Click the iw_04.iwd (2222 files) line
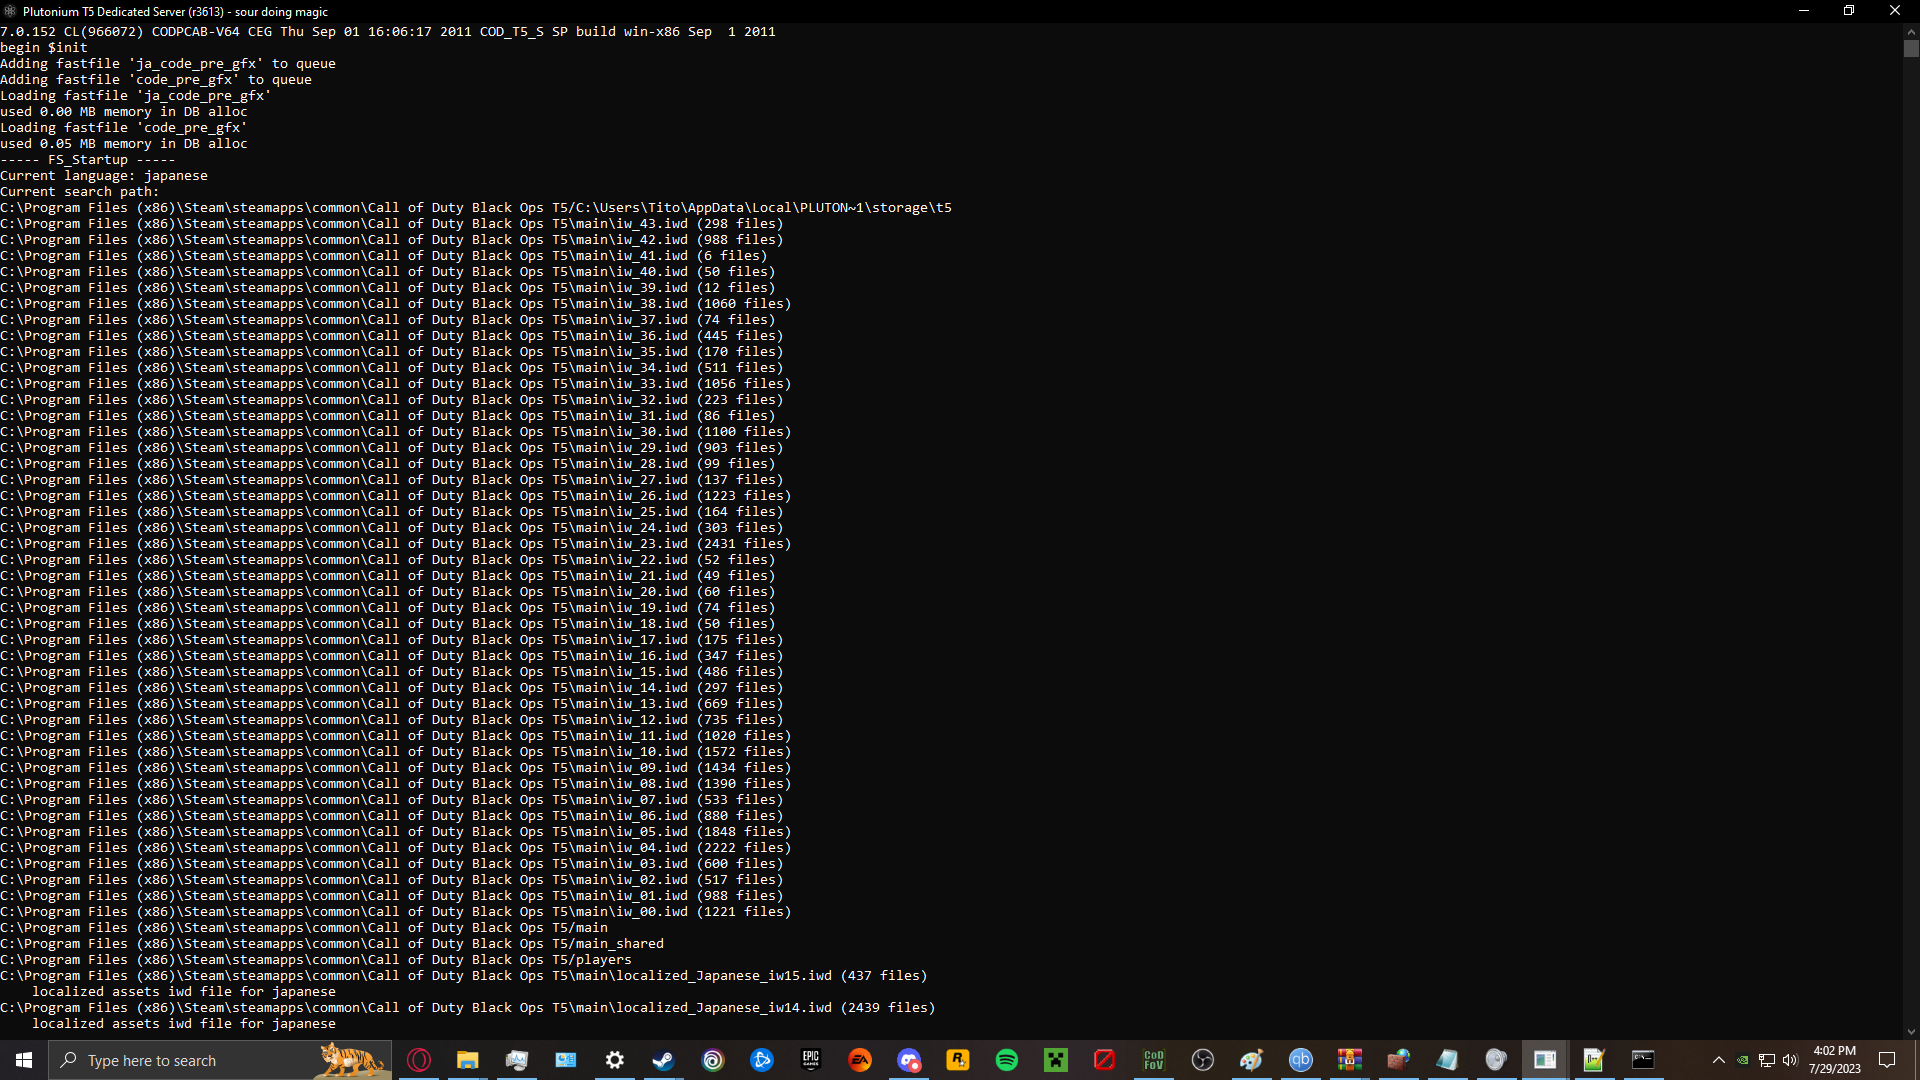1920x1080 pixels. 396,848
